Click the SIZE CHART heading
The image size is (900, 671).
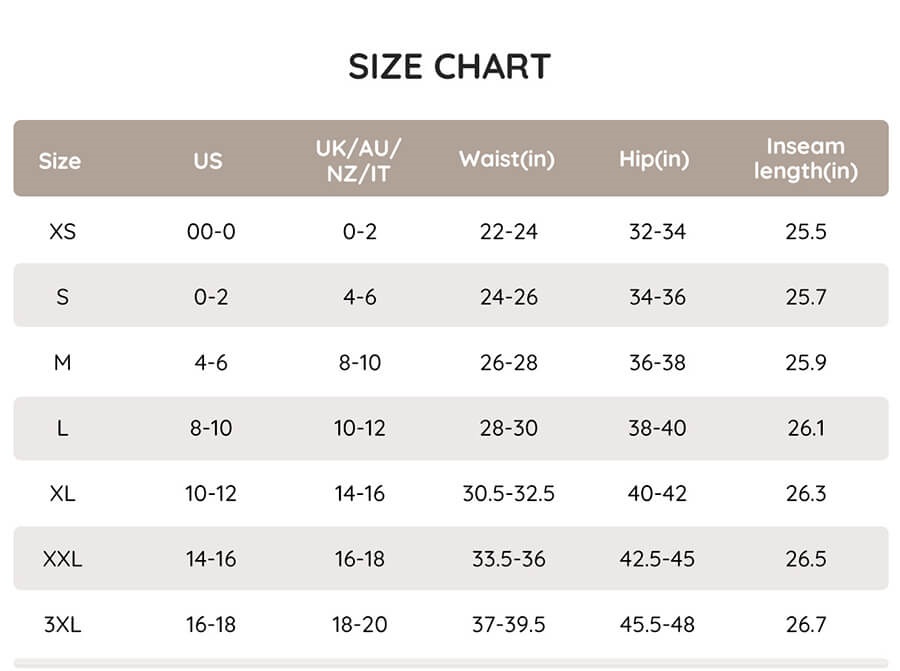[x=449, y=67]
